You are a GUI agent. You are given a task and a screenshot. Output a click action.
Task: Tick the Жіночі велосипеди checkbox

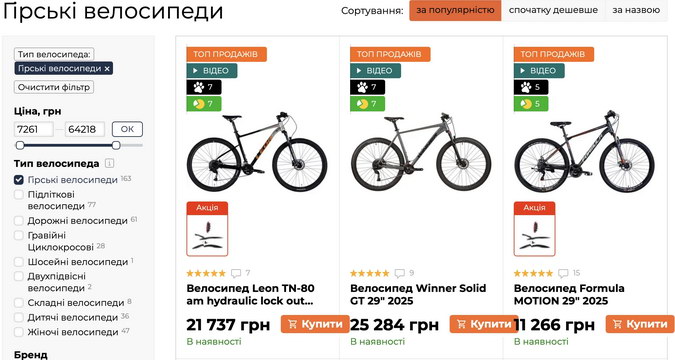(x=19, y=332)
